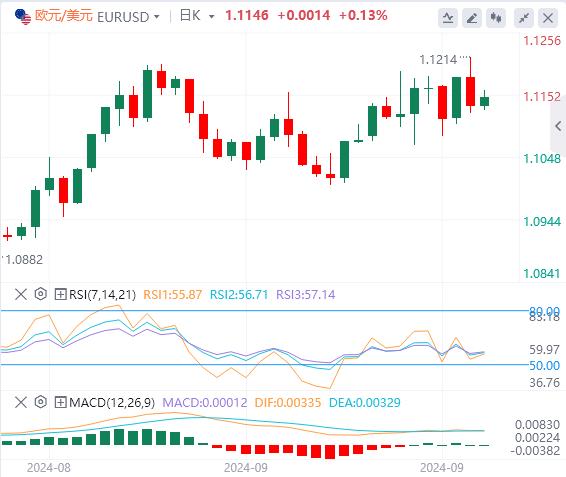Click the 1.0841 price axis label

542,273
